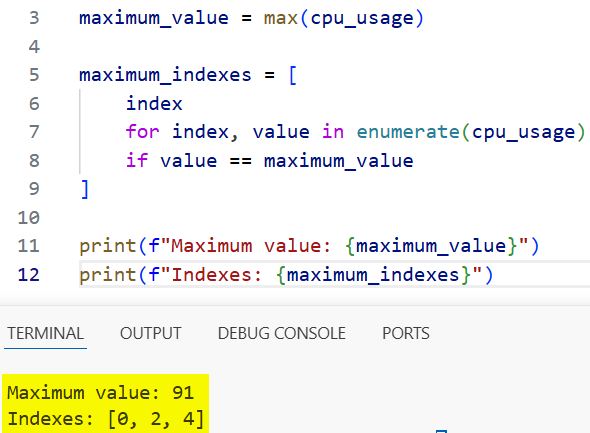
Task: Click the opening bracket on line 5
Action: click(293, 75)
